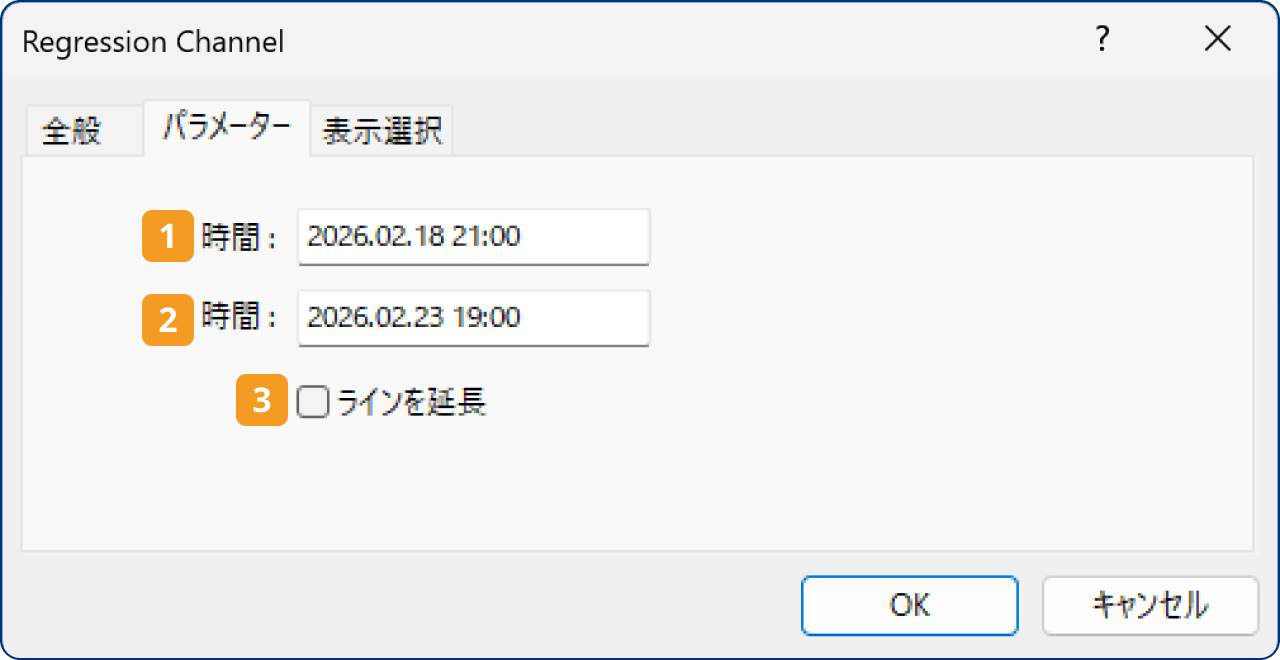Click the orange badge numbered 1
The image size is (1280, 660).
[x=167, y=237]
